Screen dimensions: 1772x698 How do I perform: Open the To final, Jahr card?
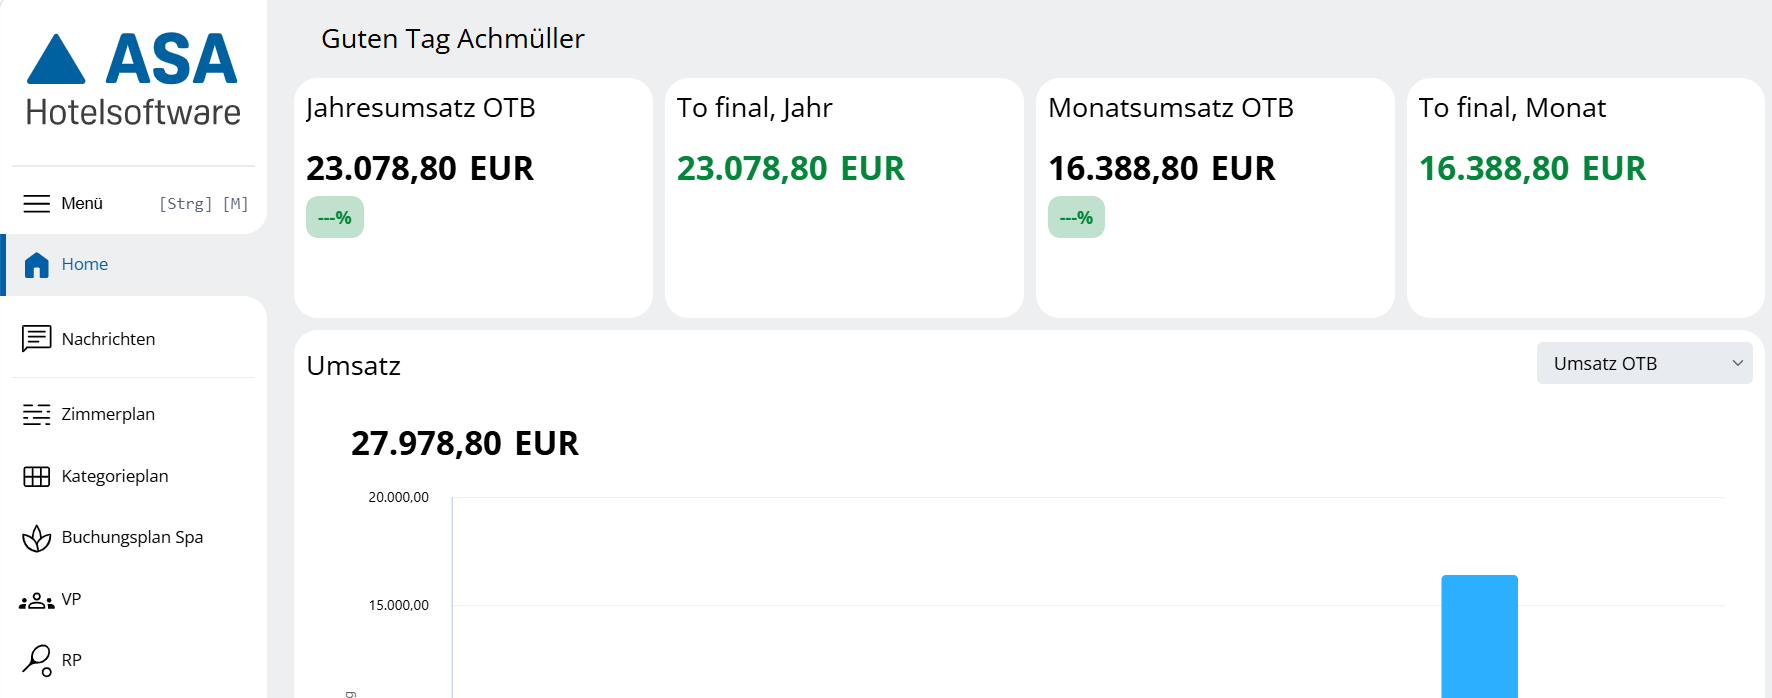[x=844, y=198]
